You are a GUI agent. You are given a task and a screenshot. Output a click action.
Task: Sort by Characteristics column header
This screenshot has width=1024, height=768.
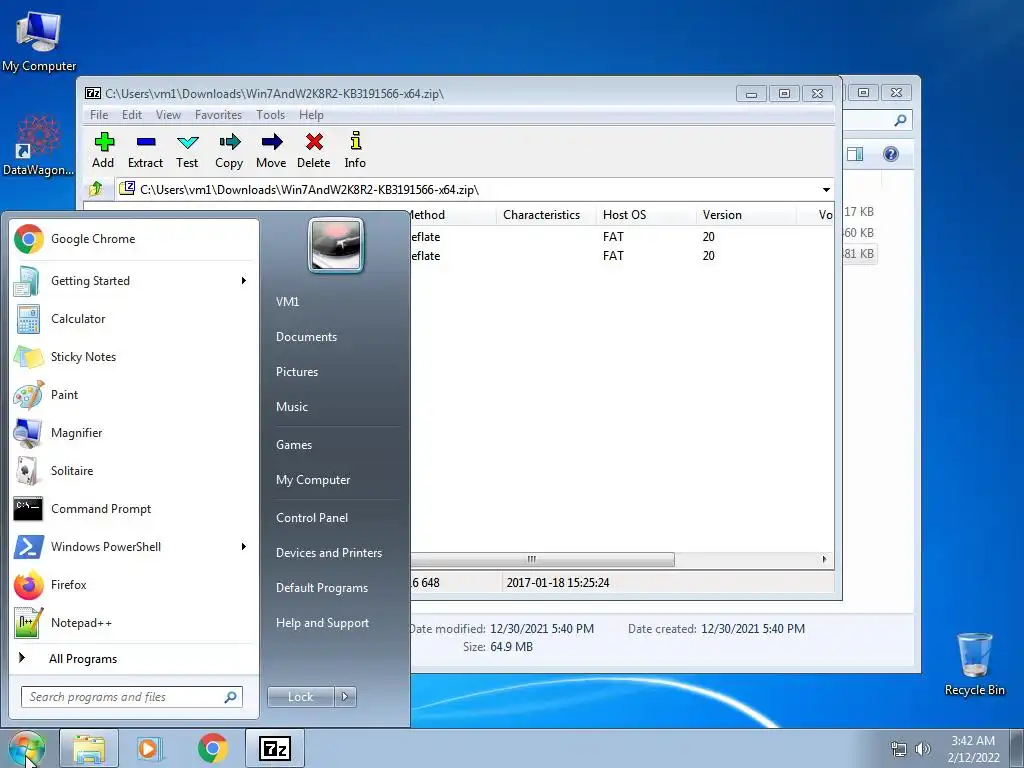point(546,215)
